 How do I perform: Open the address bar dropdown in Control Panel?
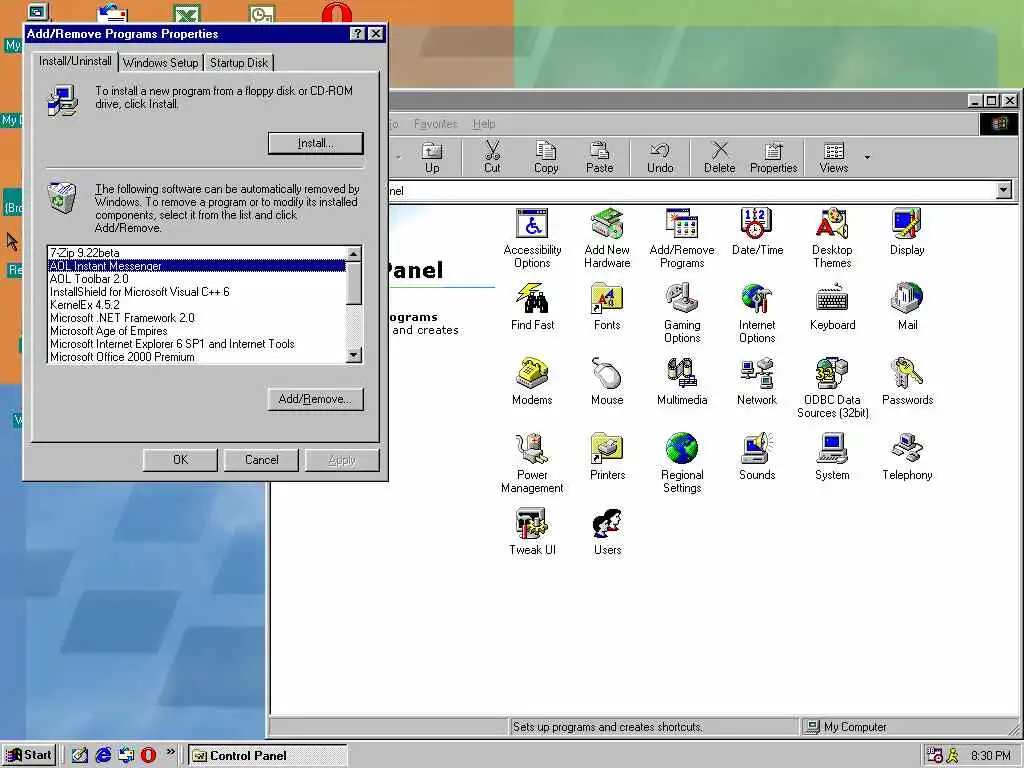[x=1004, y=191]
